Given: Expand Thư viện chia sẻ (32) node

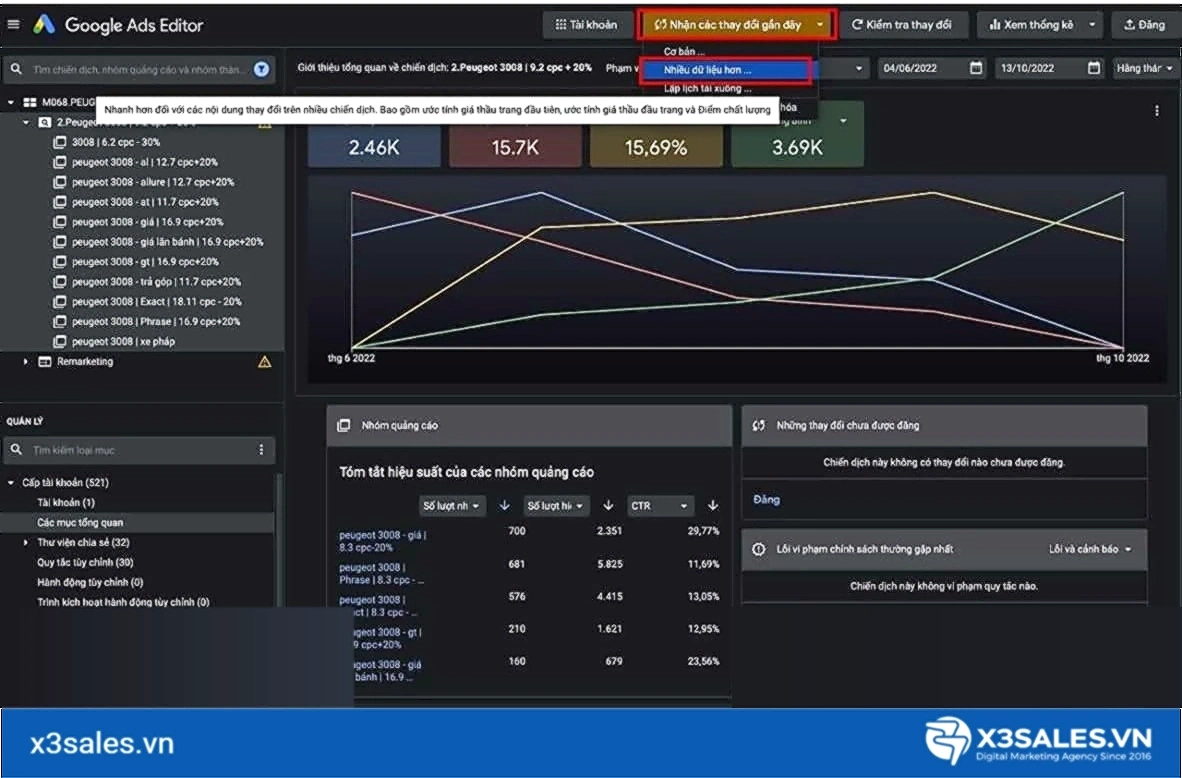Looking at the screenshot, I should pyautogui.click(x=26, y=542).
